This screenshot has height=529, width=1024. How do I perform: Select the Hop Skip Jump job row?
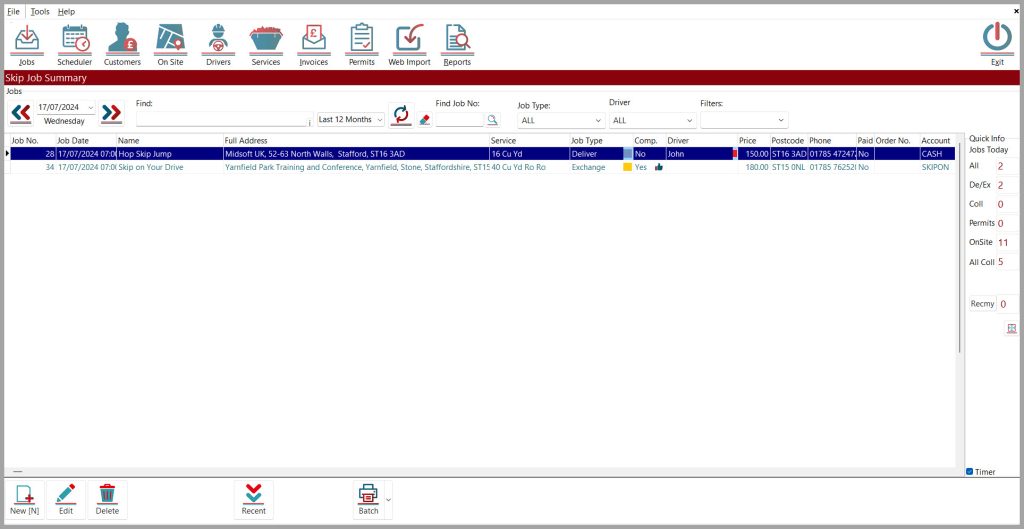483,153
